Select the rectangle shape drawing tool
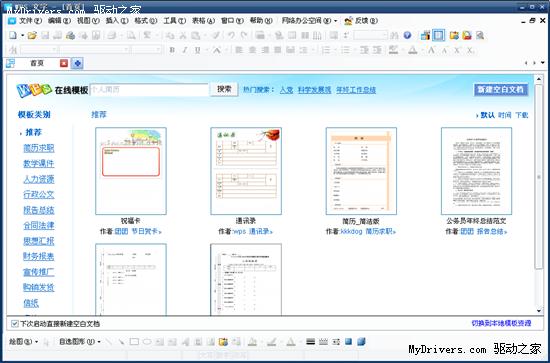 [x=134, y=342]
